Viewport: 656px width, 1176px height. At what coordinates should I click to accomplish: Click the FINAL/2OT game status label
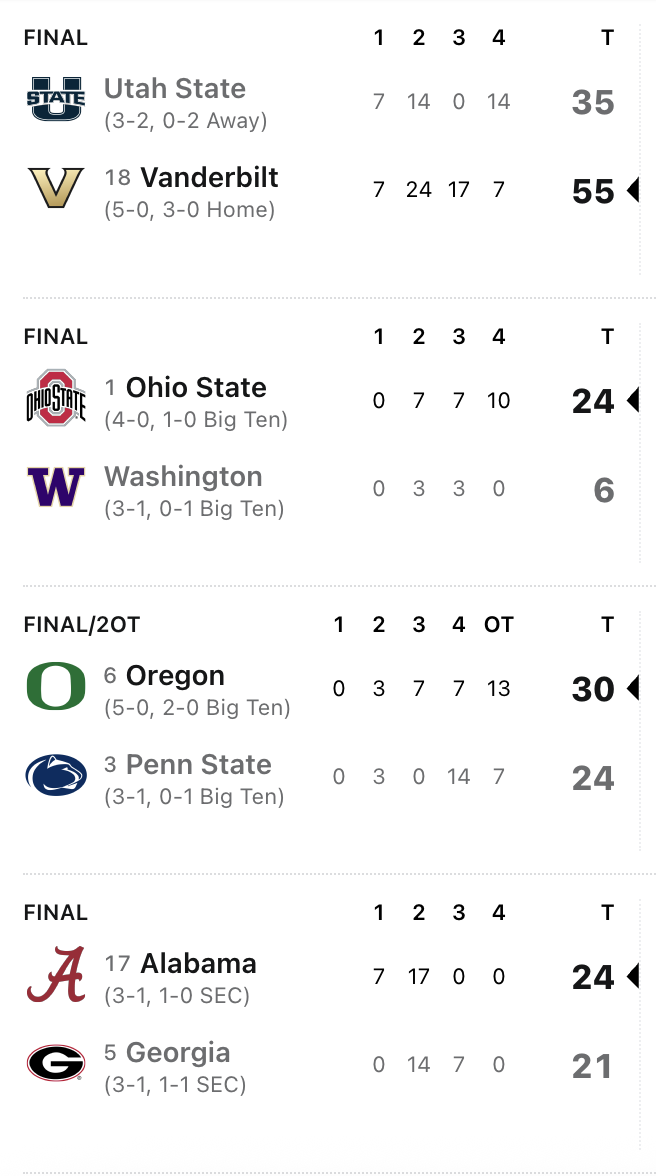[x=82, y=625]
